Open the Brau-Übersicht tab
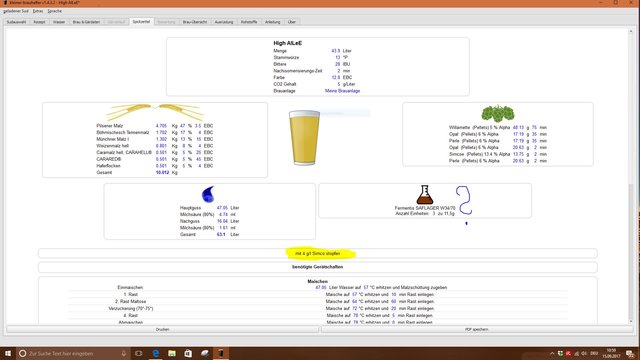 195,22
